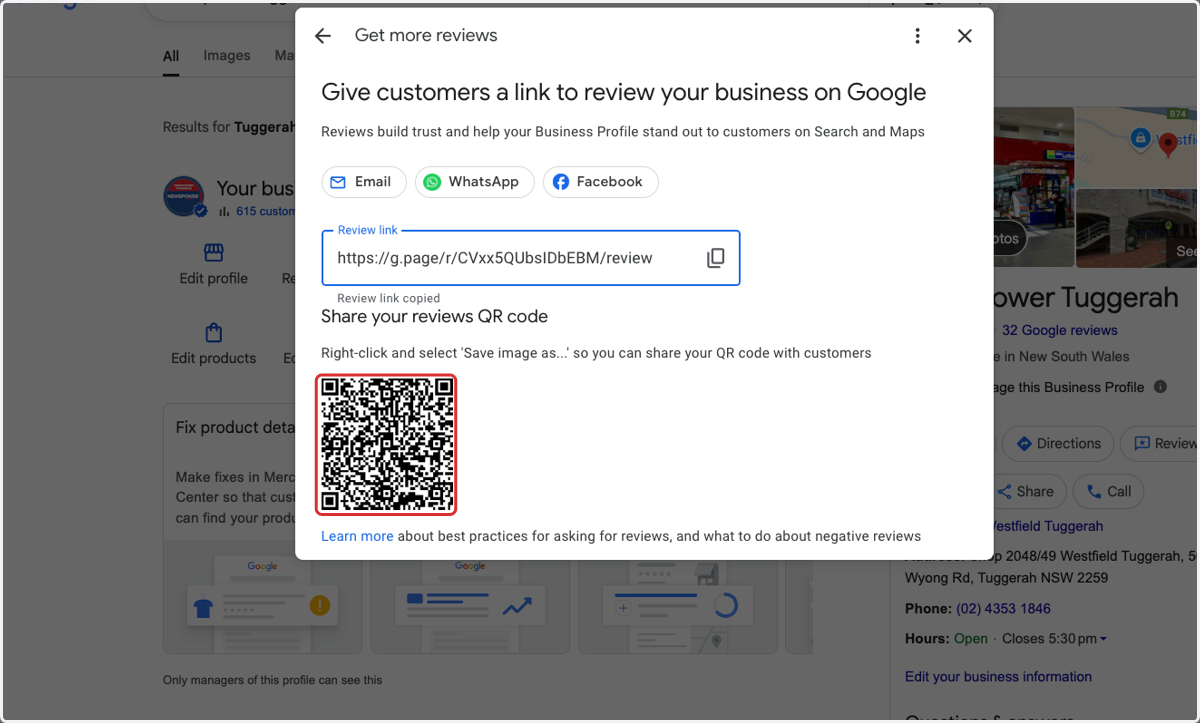This screenshot has height=723, width=1200.
Task: Open the three-dot more options menu
Action: (x=917, y=36)
